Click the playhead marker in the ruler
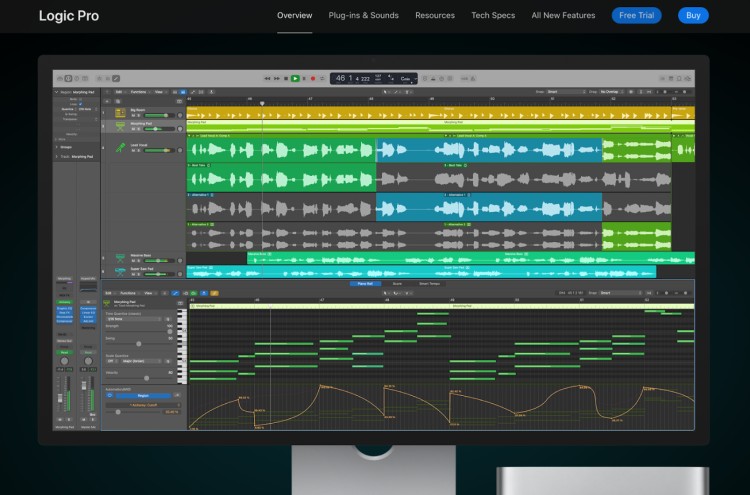Image resolution: width=750 pixels, height=495 pixels. pyautogui.click(x=262, y=103)
